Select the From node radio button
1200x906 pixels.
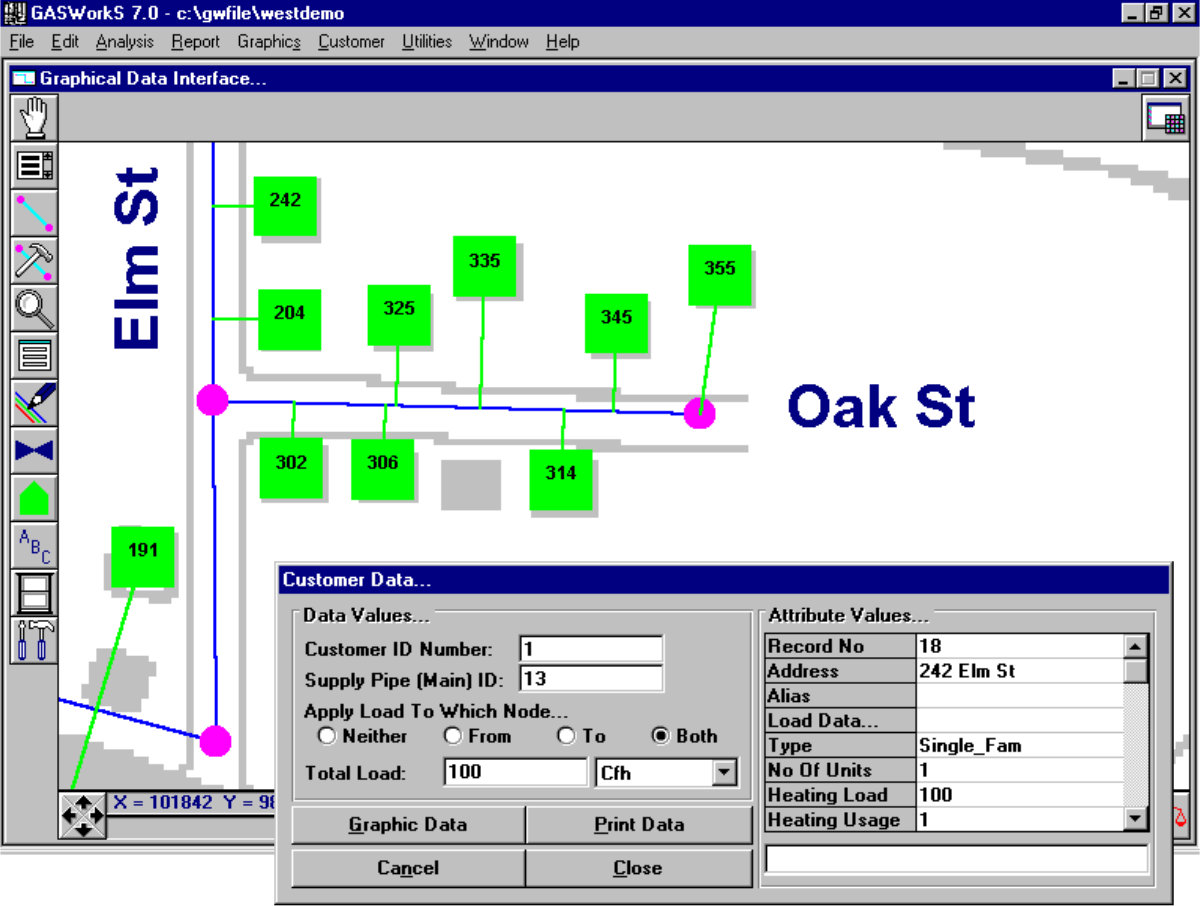point(453,736)
